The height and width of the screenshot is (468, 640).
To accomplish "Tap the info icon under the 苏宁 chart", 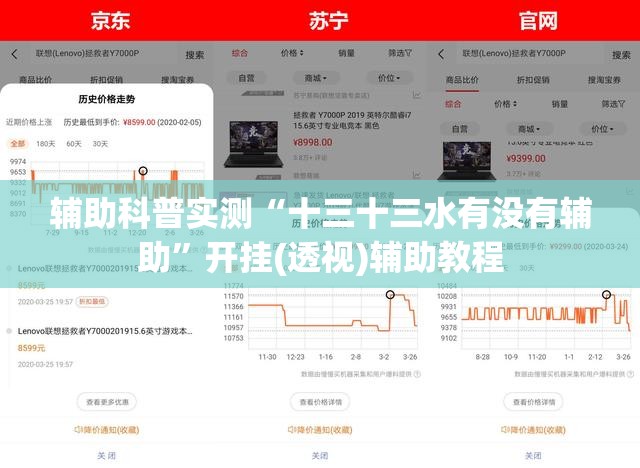I will click(417, 374).
